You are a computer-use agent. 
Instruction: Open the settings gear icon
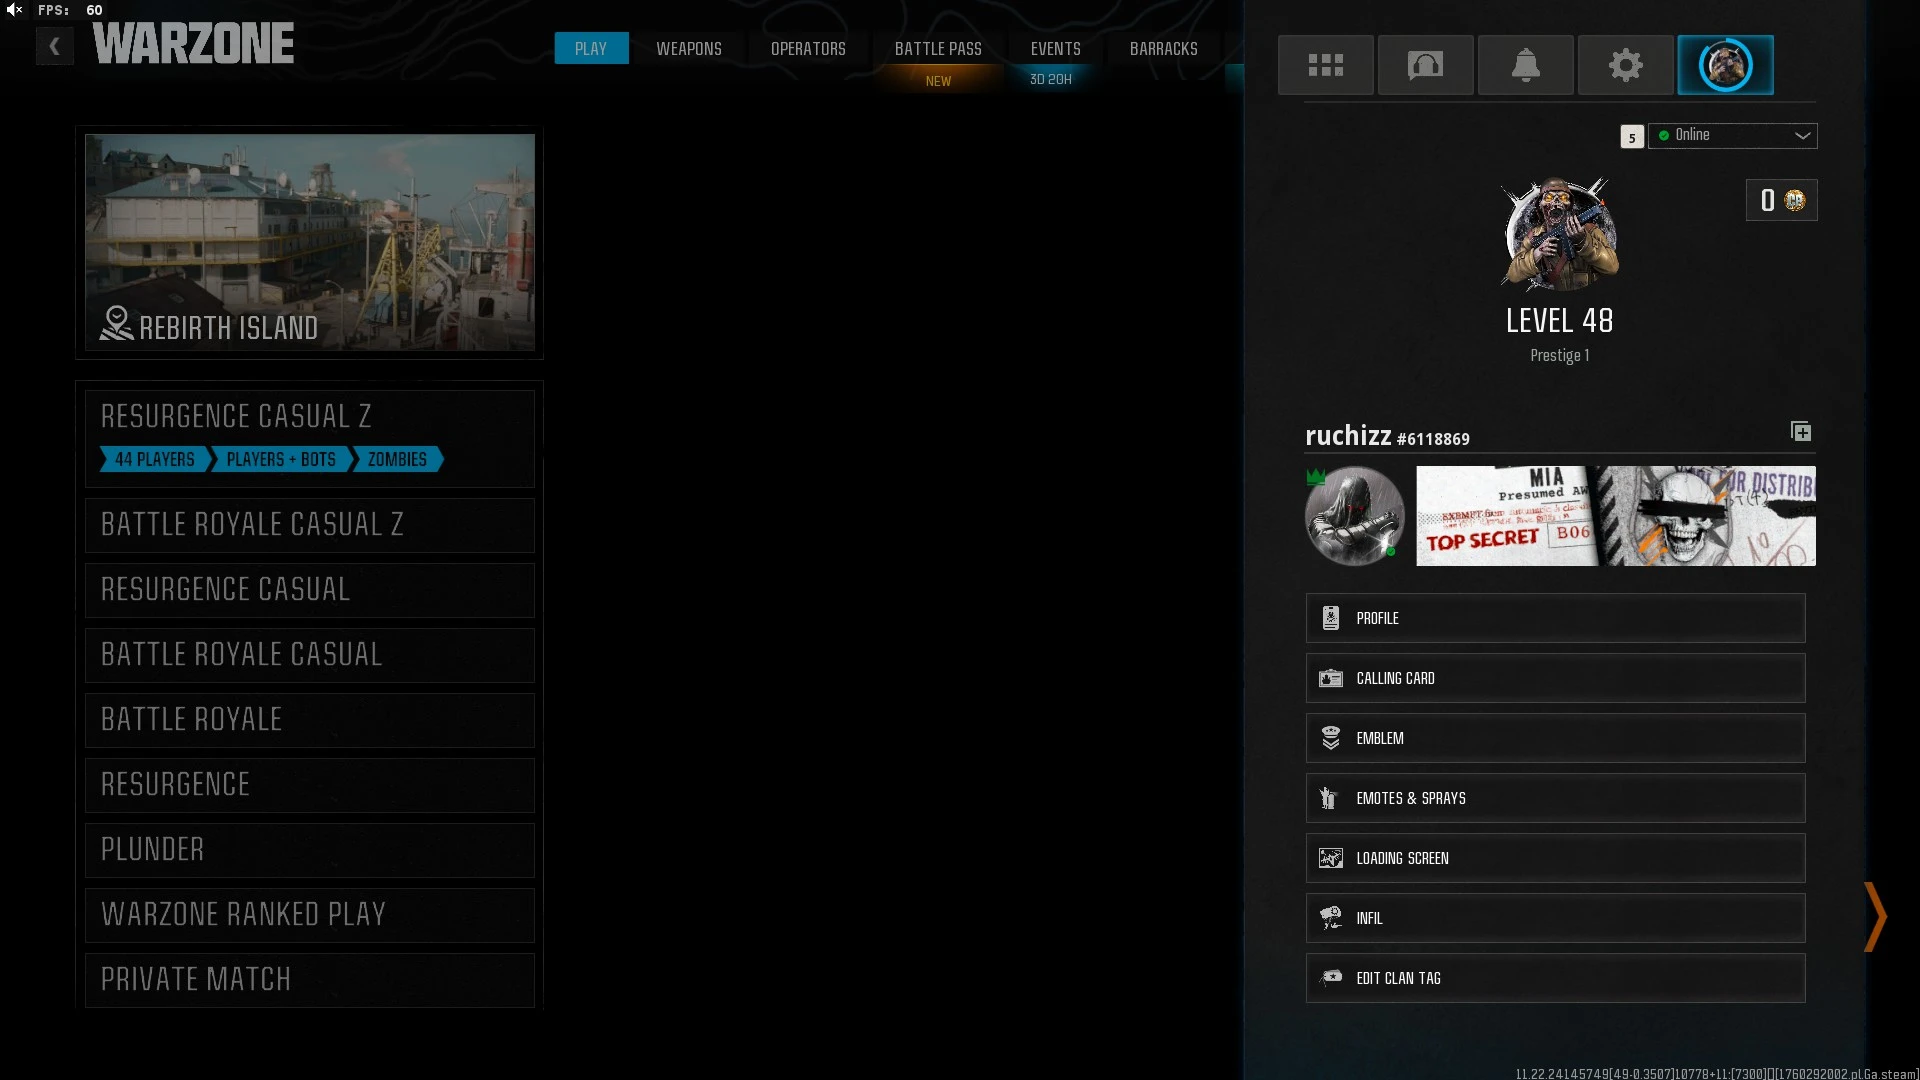1625,65
